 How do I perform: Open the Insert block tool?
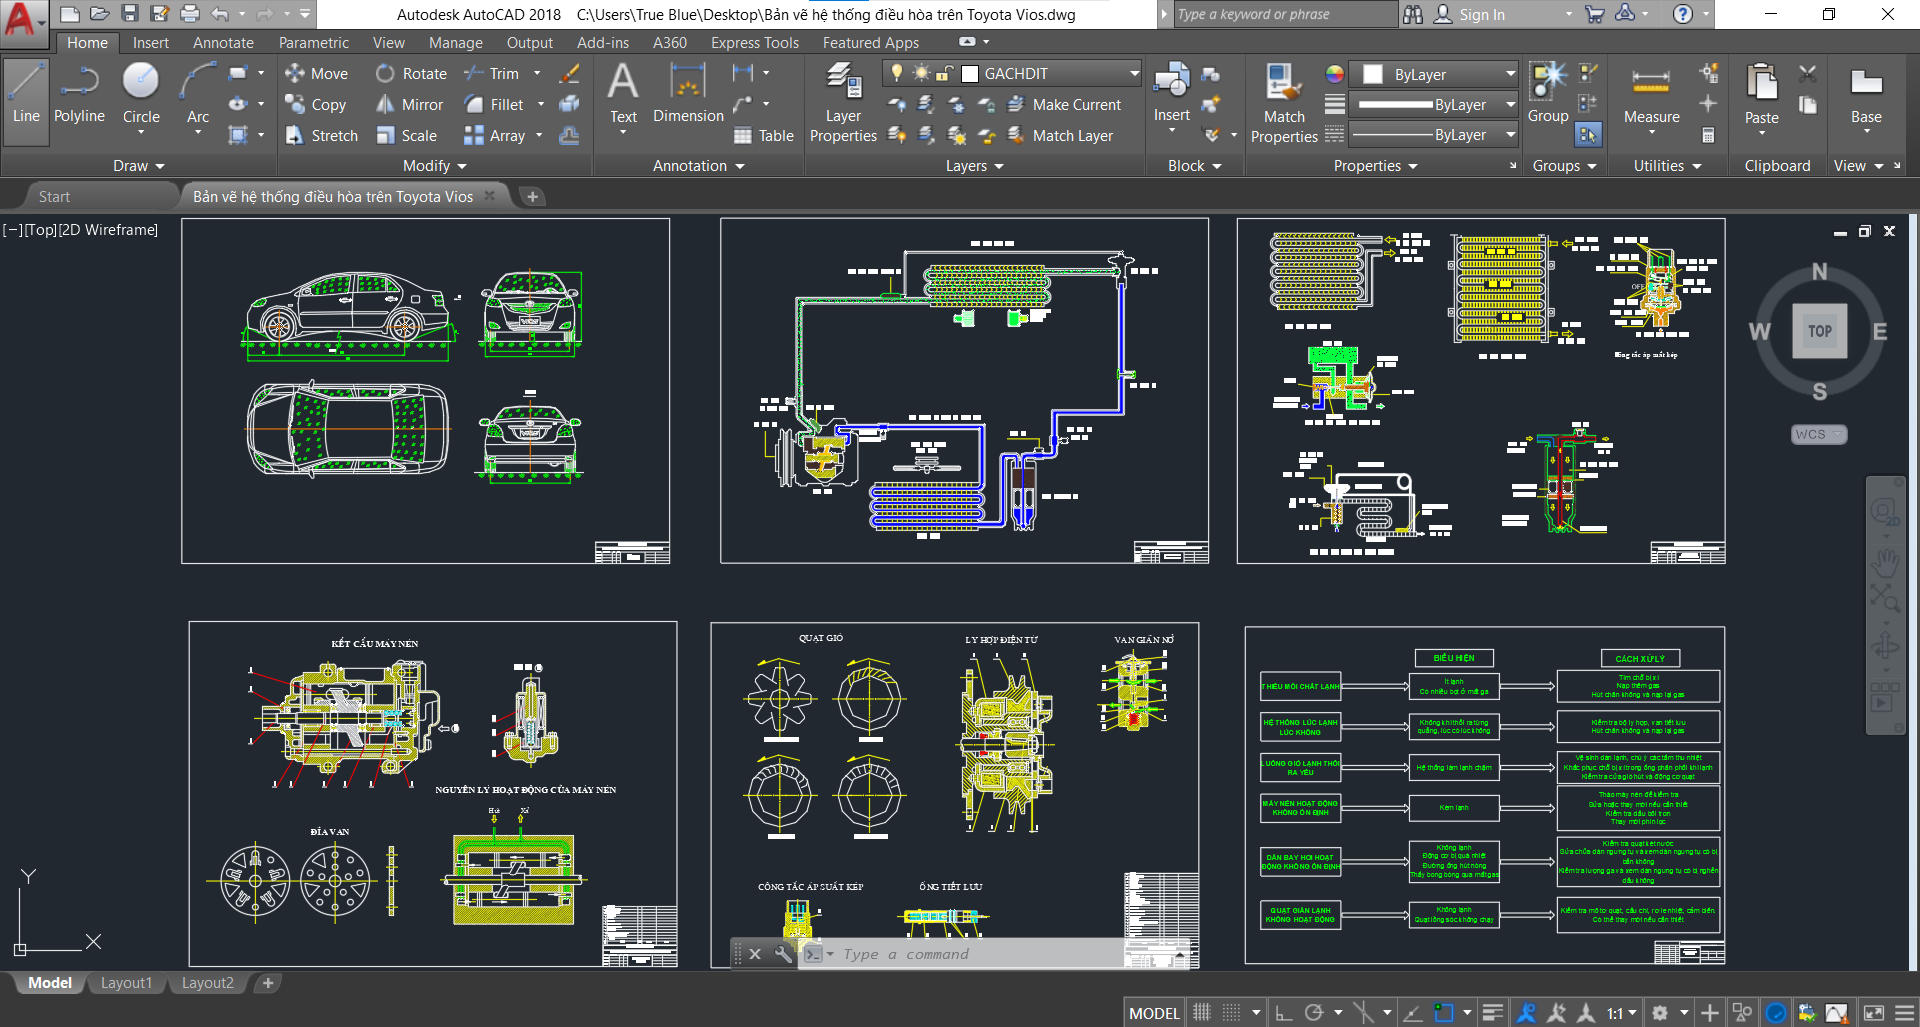(x=1171, y=93)
